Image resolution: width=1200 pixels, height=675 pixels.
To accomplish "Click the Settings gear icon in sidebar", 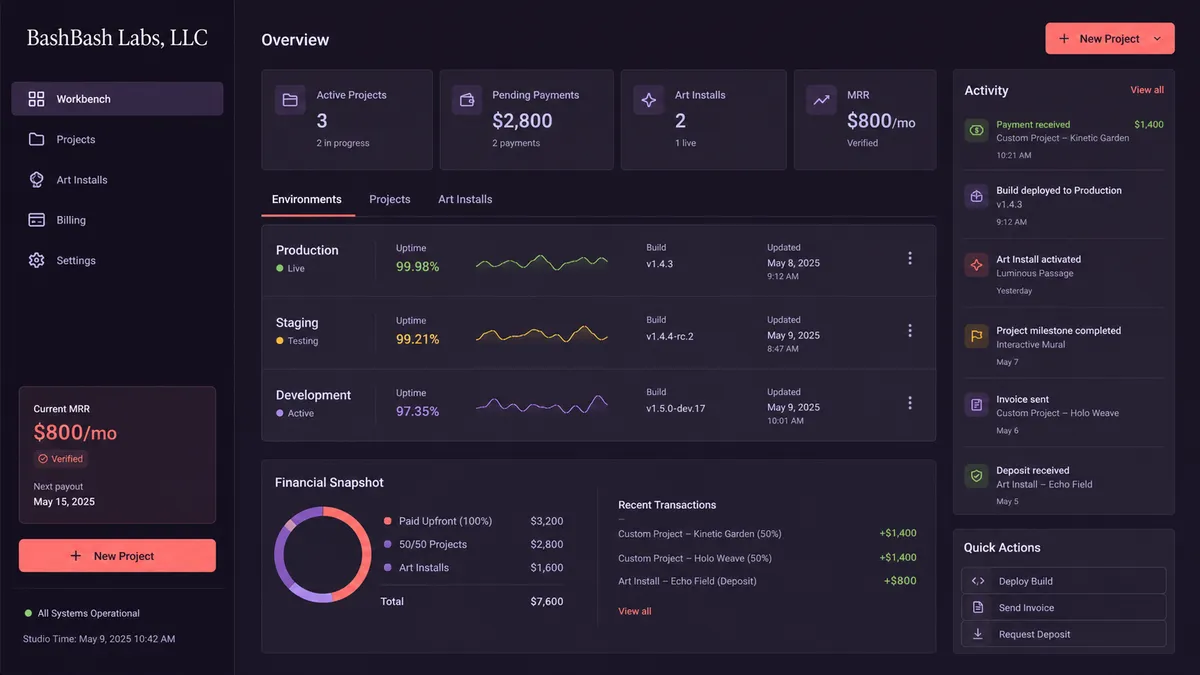I will point(36,260).
